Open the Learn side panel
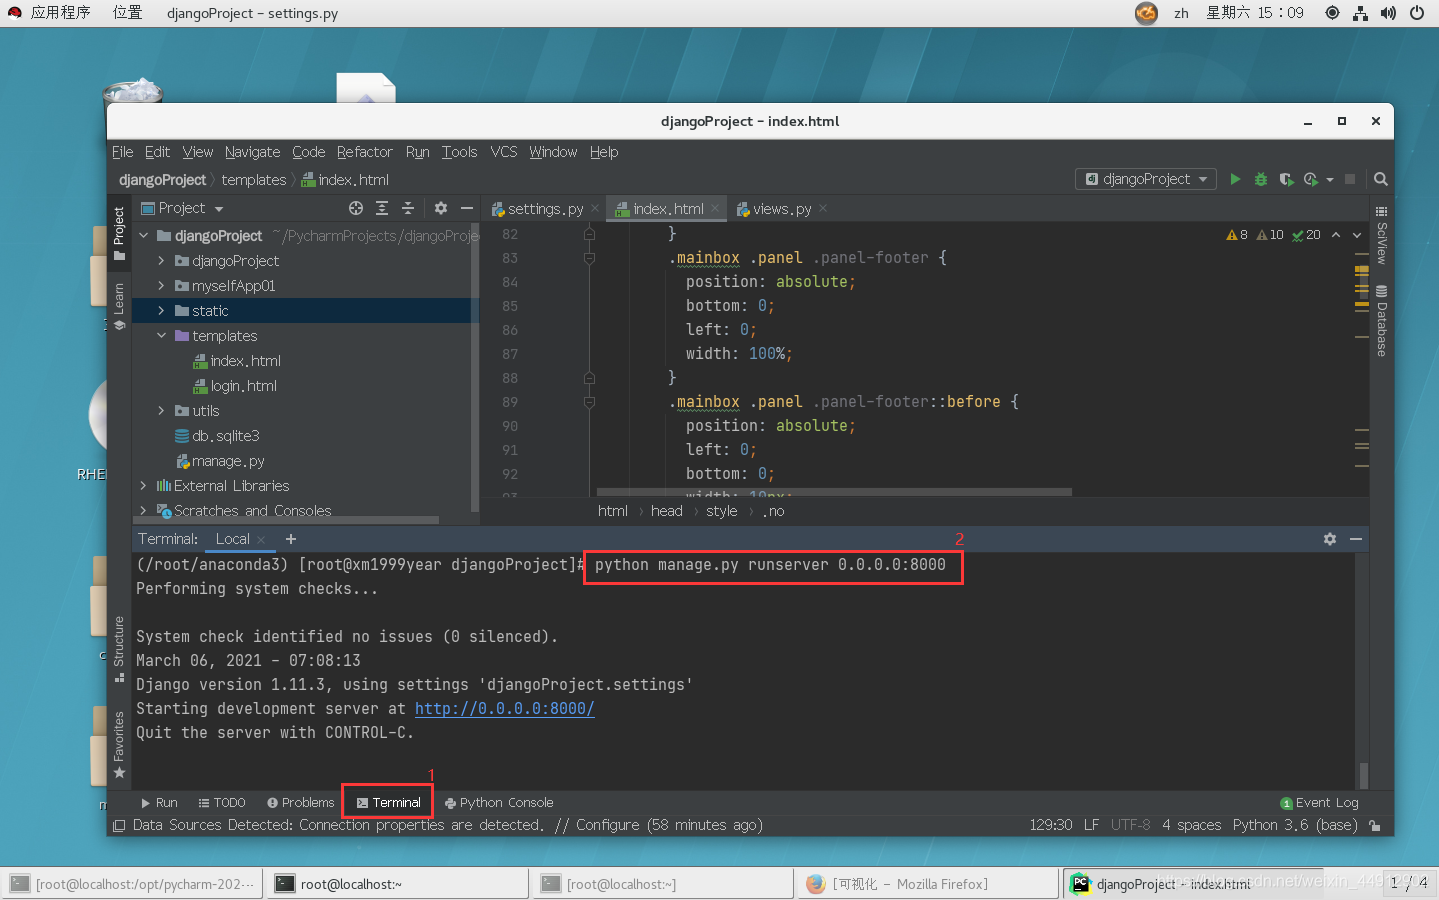1439x900 pixels. 119,306
